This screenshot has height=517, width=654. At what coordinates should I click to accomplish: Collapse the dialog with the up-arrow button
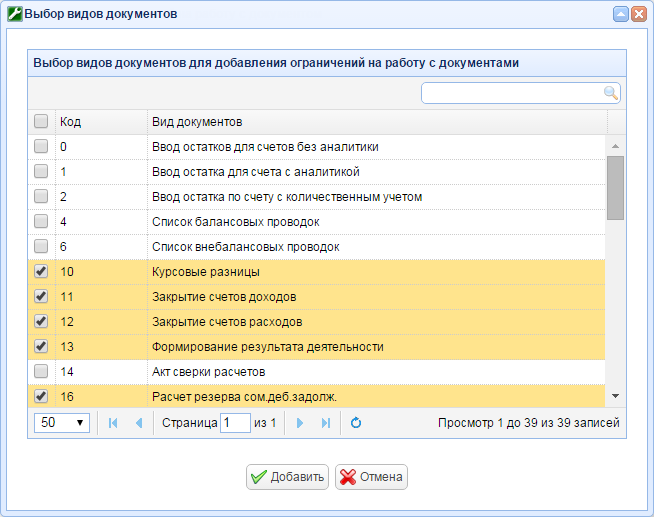tap(621, 14)
